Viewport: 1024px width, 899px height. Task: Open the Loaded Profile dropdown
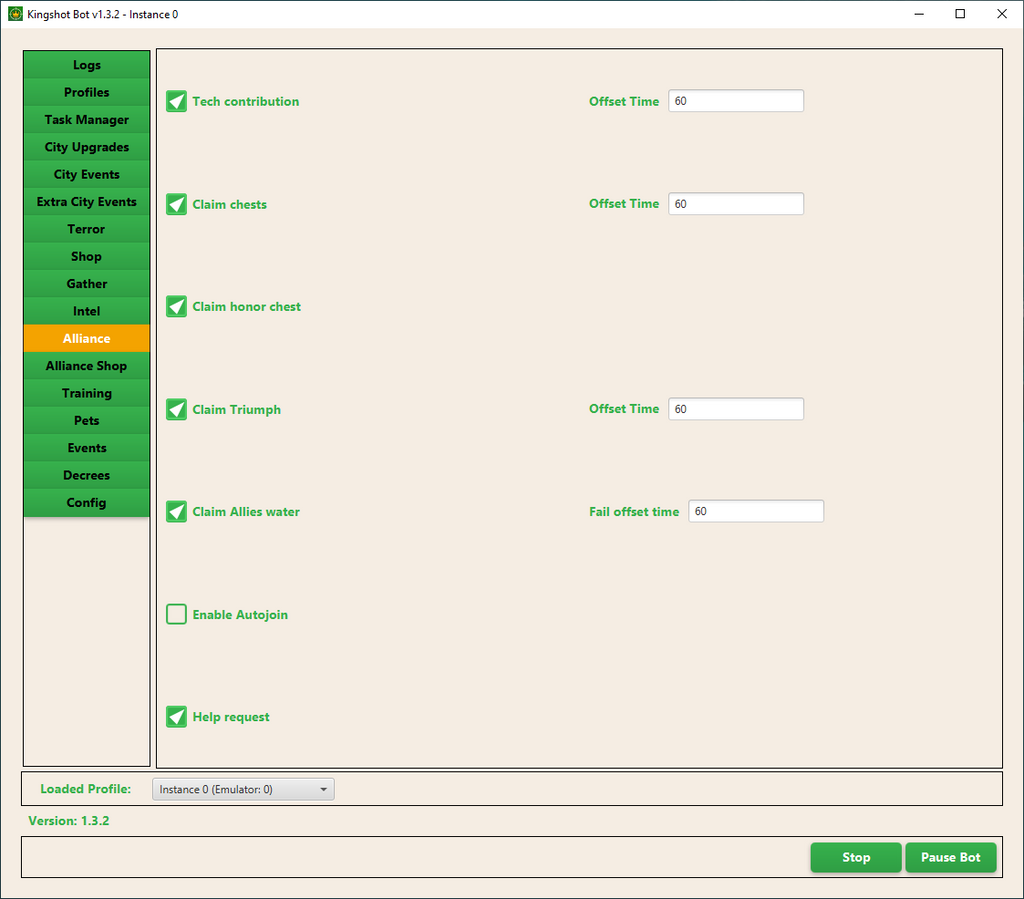tap(243, 789)
